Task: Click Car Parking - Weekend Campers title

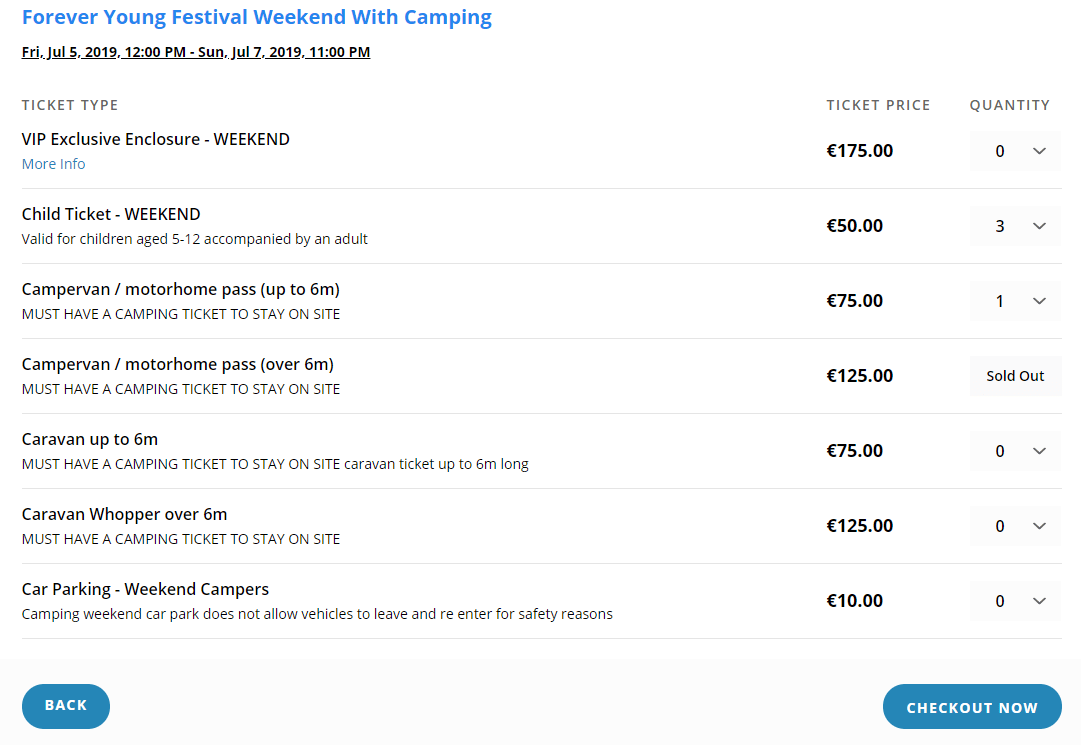Action: point(145,589)
